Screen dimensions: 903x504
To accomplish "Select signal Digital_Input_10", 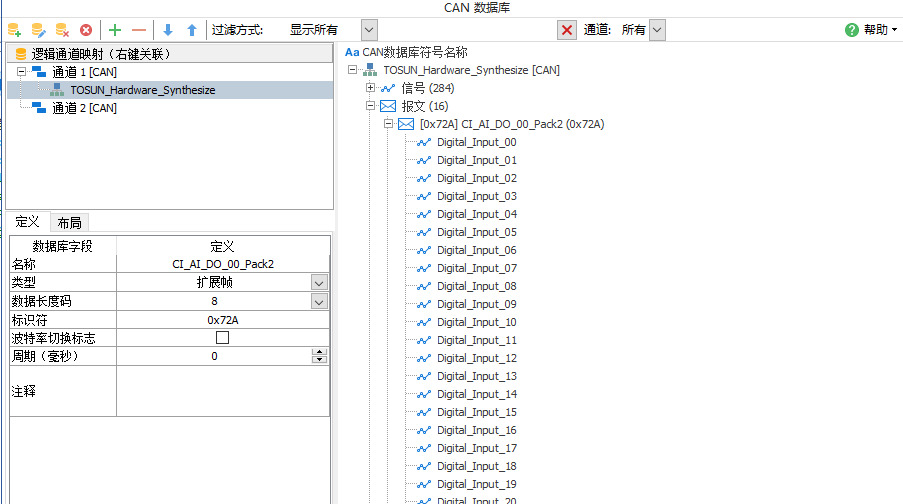I will (x=476, y=322).
